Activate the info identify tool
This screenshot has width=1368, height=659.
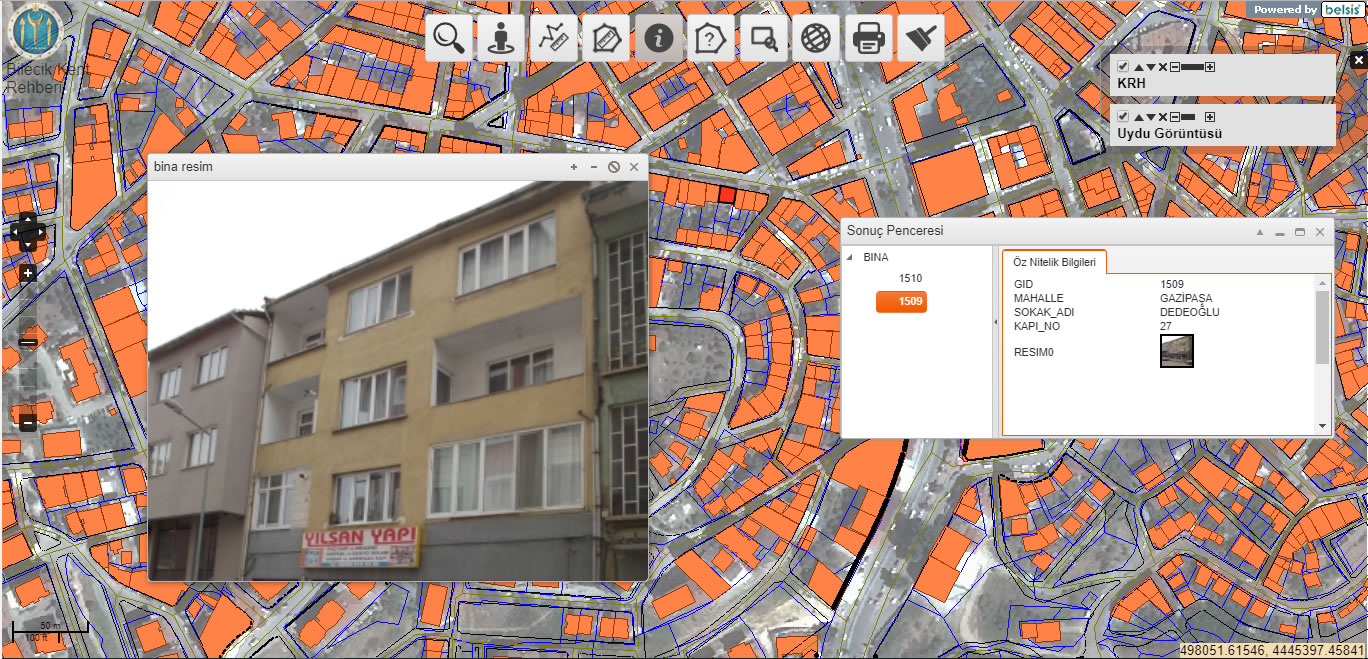[x=657, y=38]
